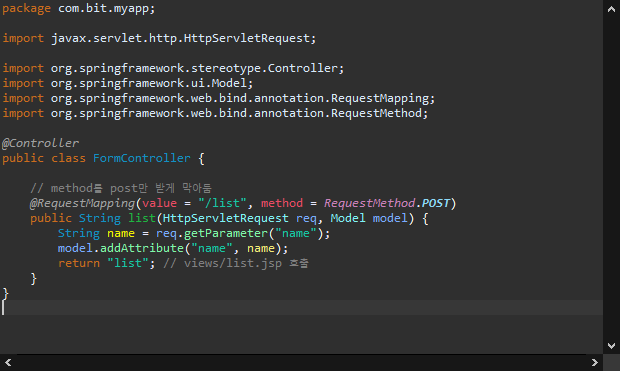
Task: Click the @RequestMapping annotation
Action: click(83, 203)
